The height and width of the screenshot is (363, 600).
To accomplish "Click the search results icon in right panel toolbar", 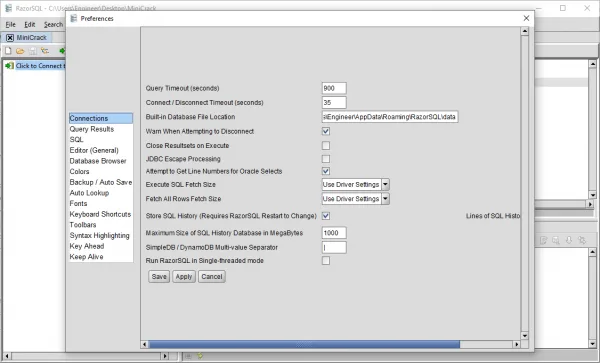I will pos(556,240).
